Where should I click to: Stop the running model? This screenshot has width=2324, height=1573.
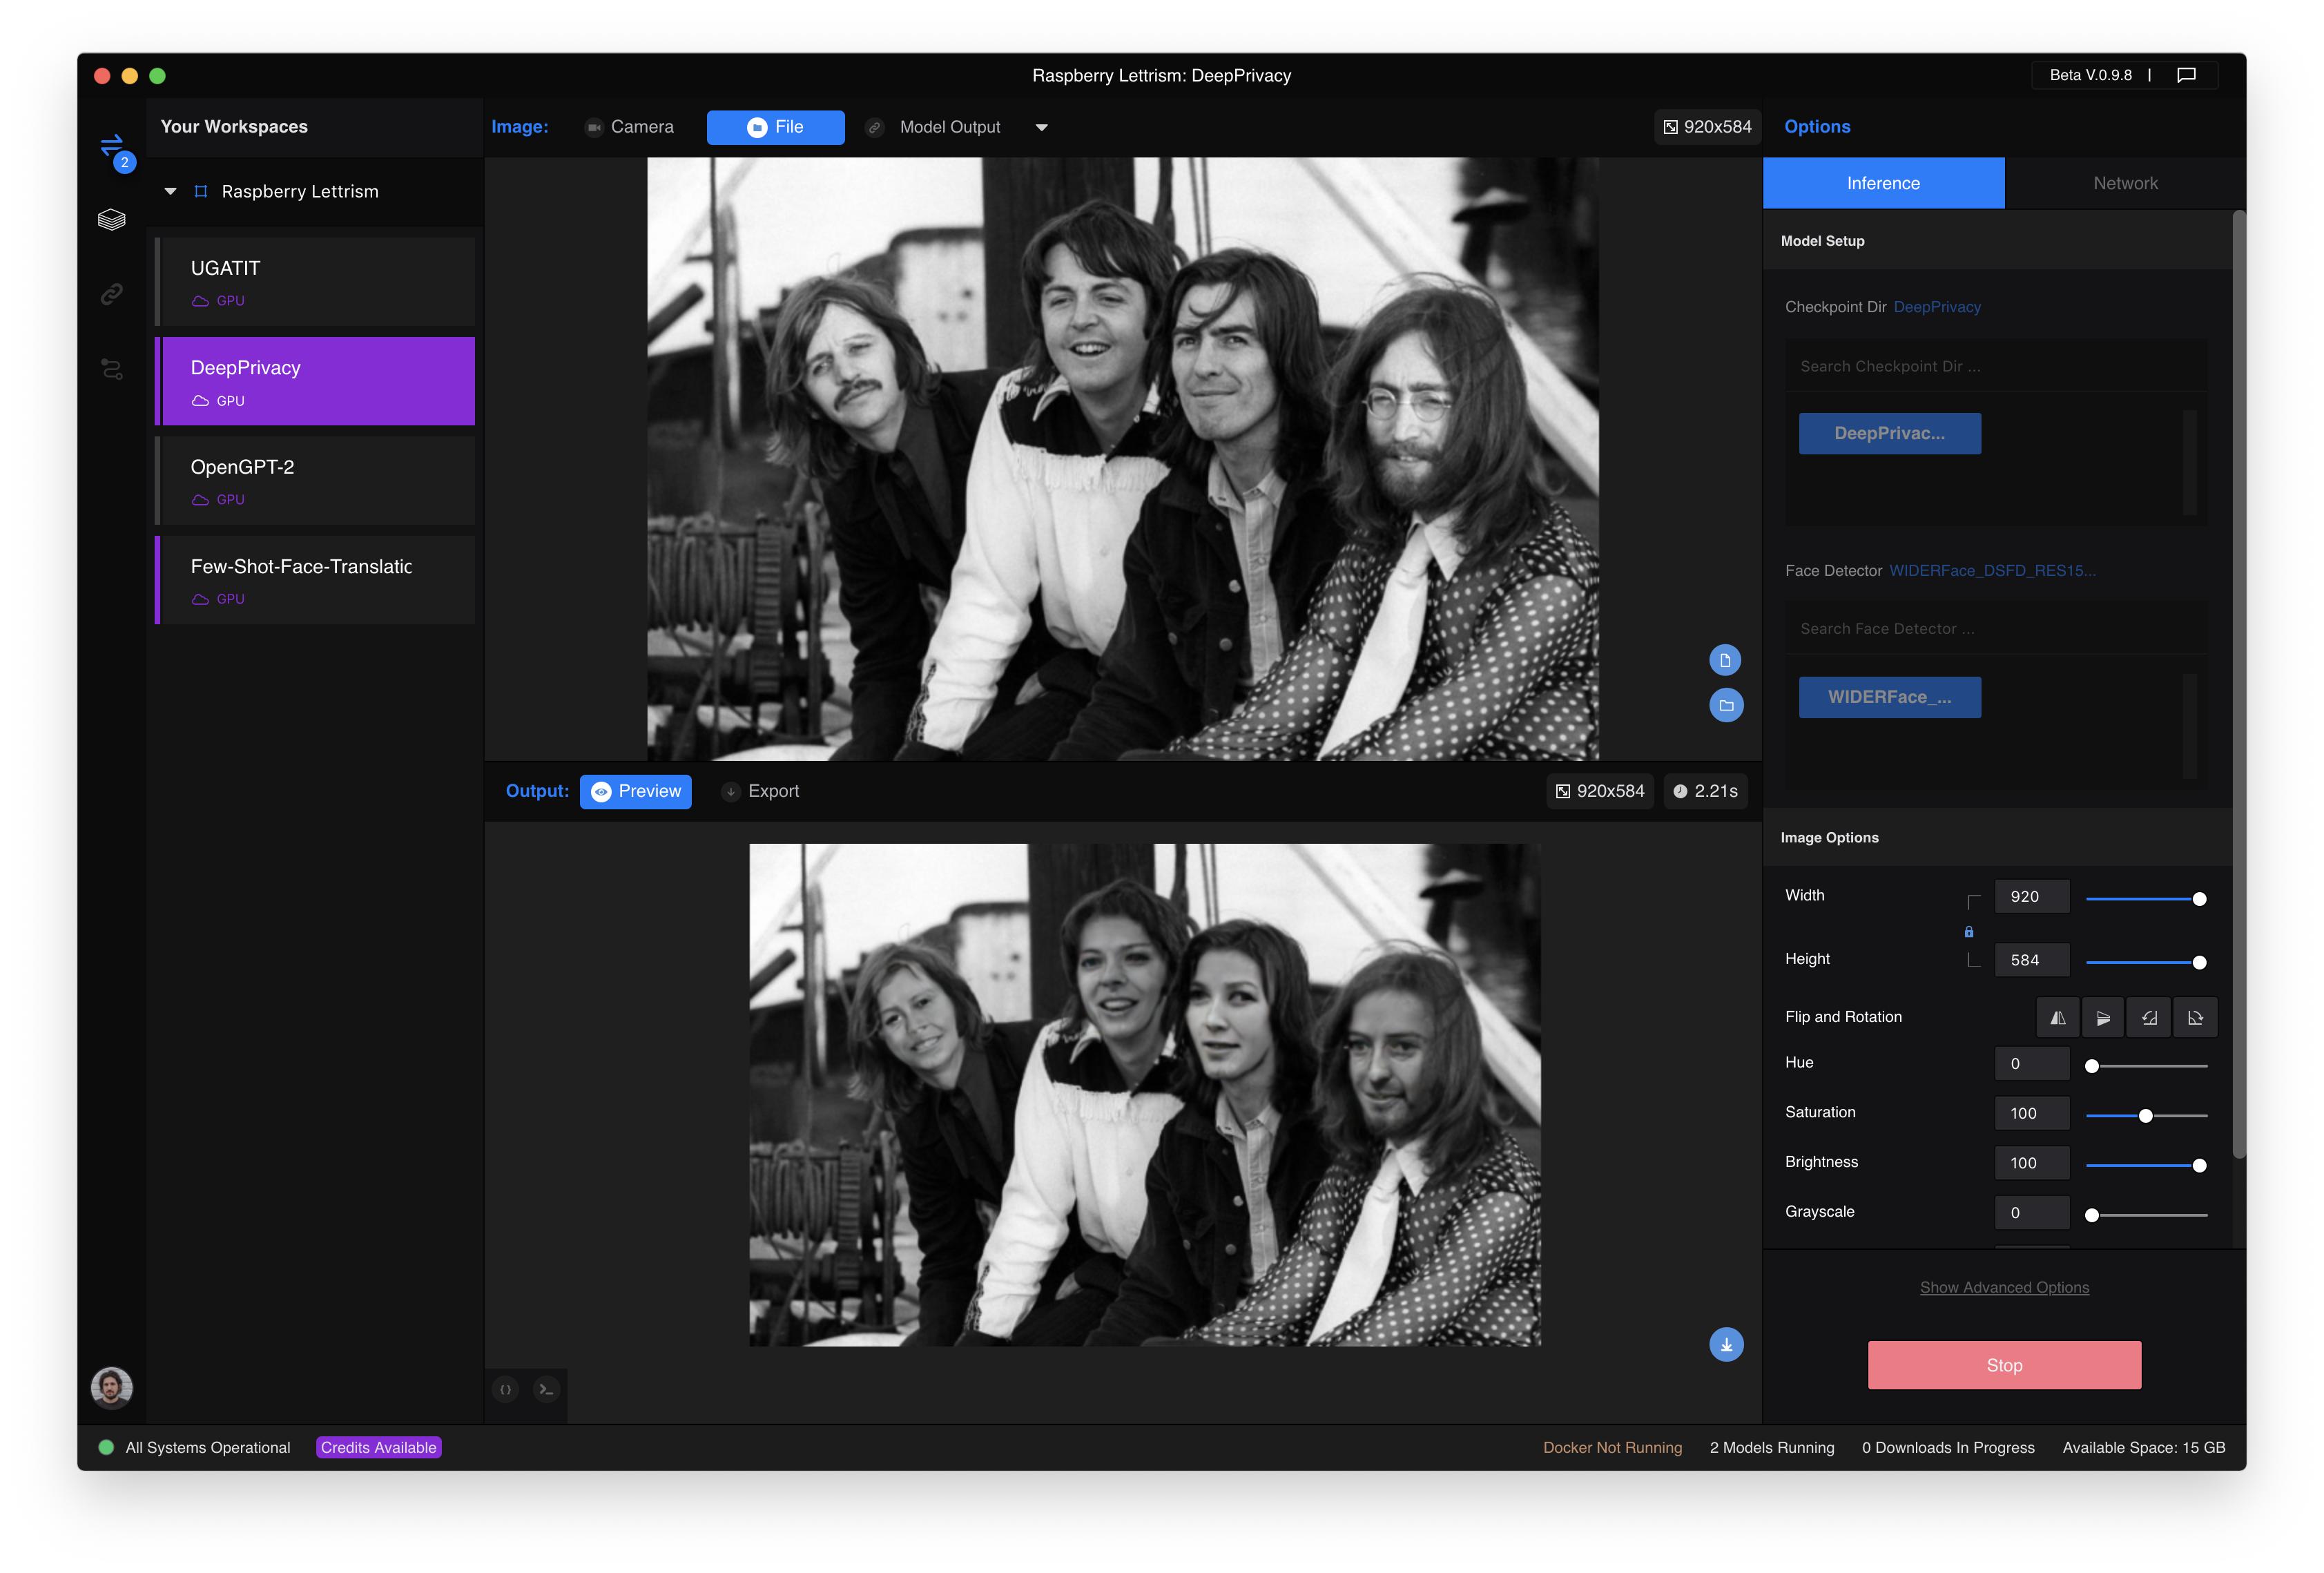point(2003,1365)
